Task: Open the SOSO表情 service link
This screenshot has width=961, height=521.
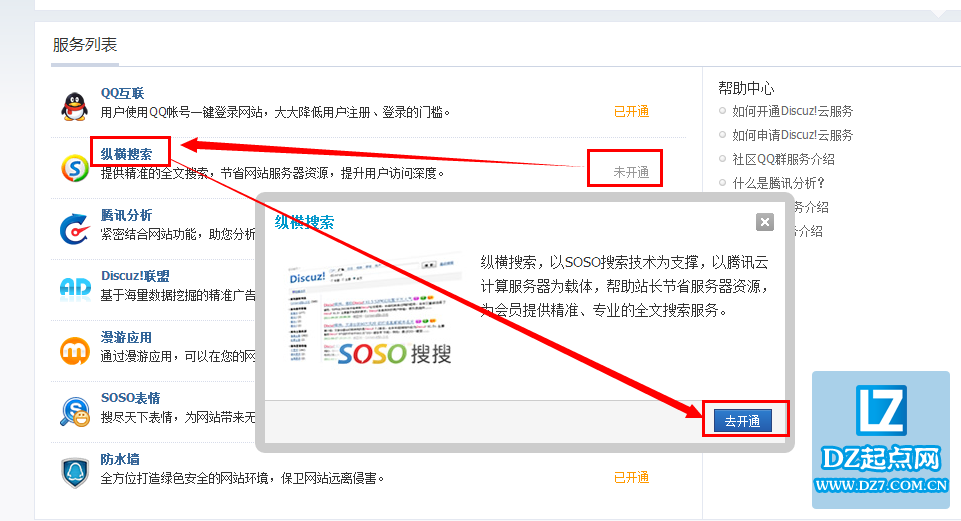Action: tap(131, 398)
